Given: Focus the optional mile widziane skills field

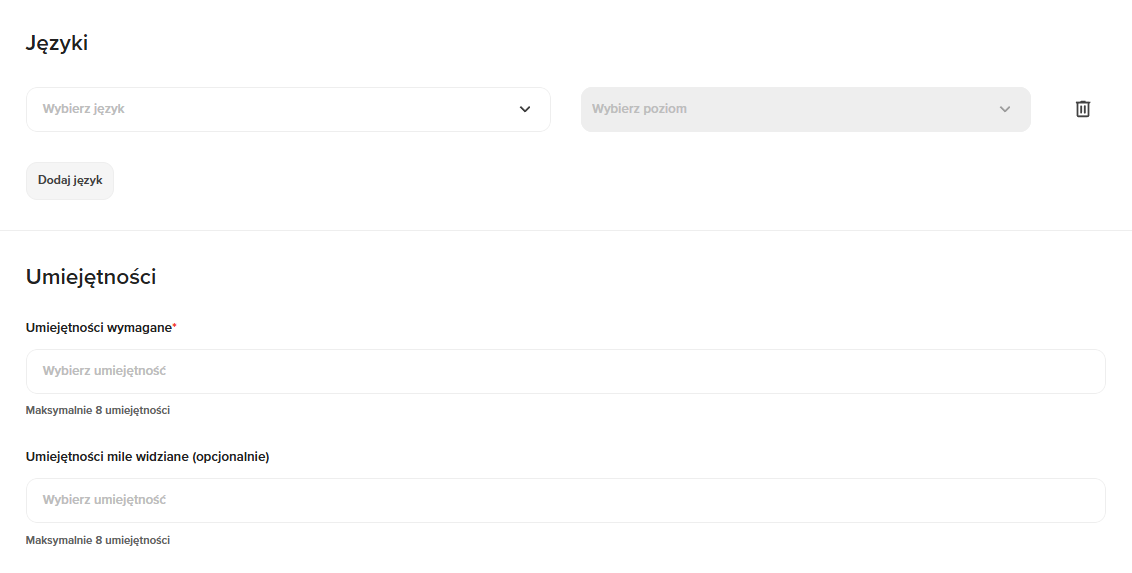Looking at the screenshot, I should [565, 500].
